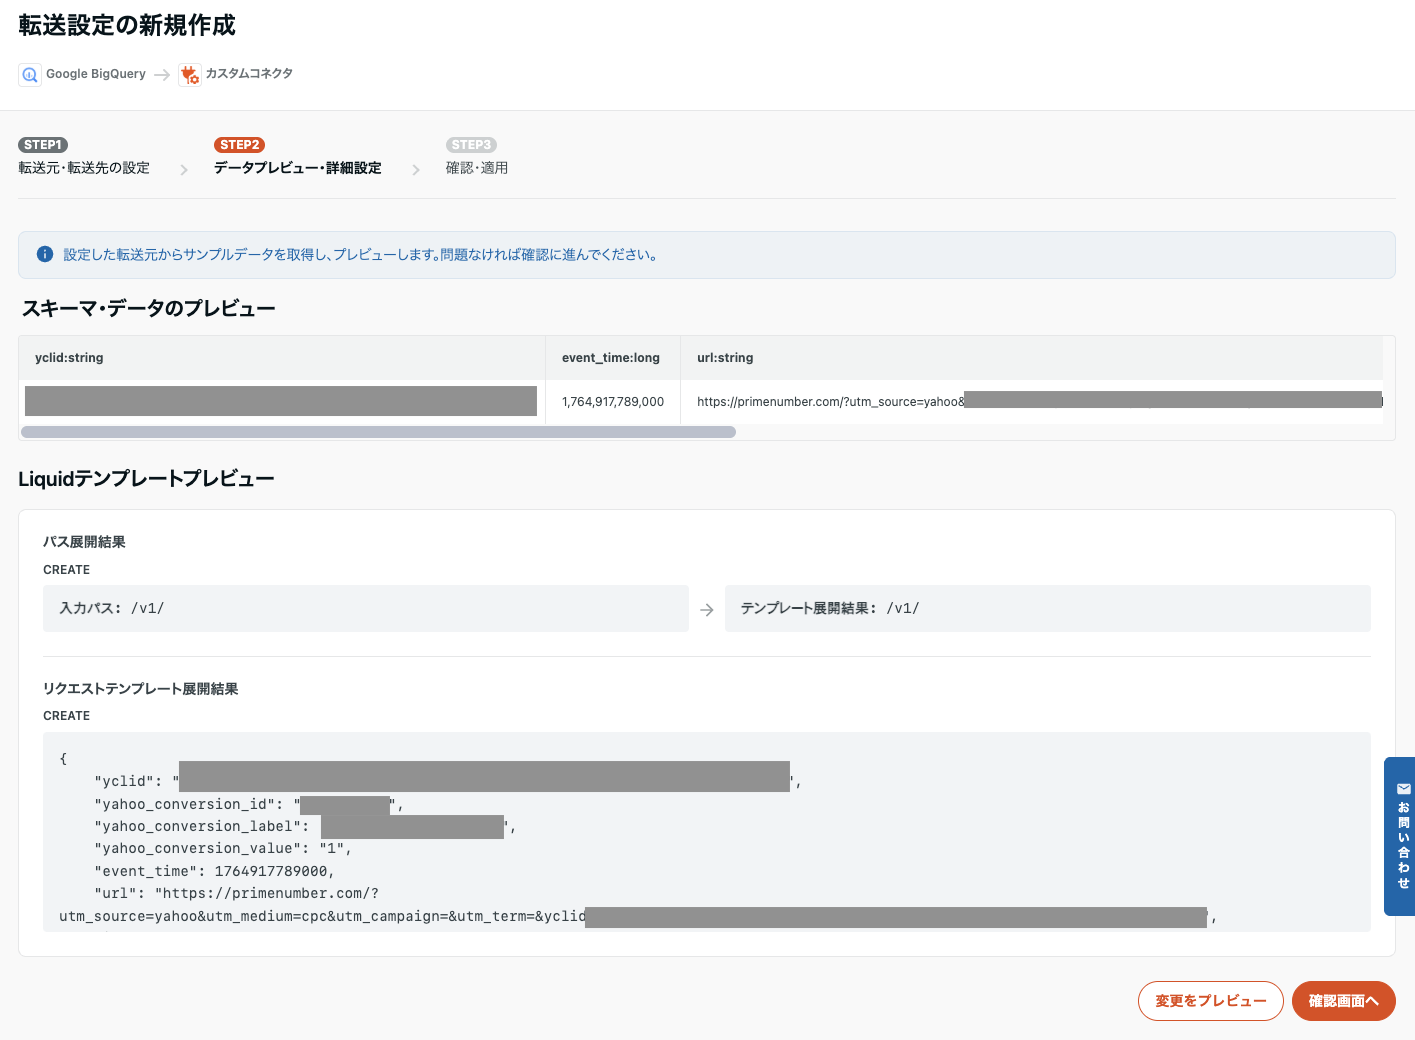Click the event_time:long column header
Viewport: 1415px width, 1040px height.
tap(610, 358)
